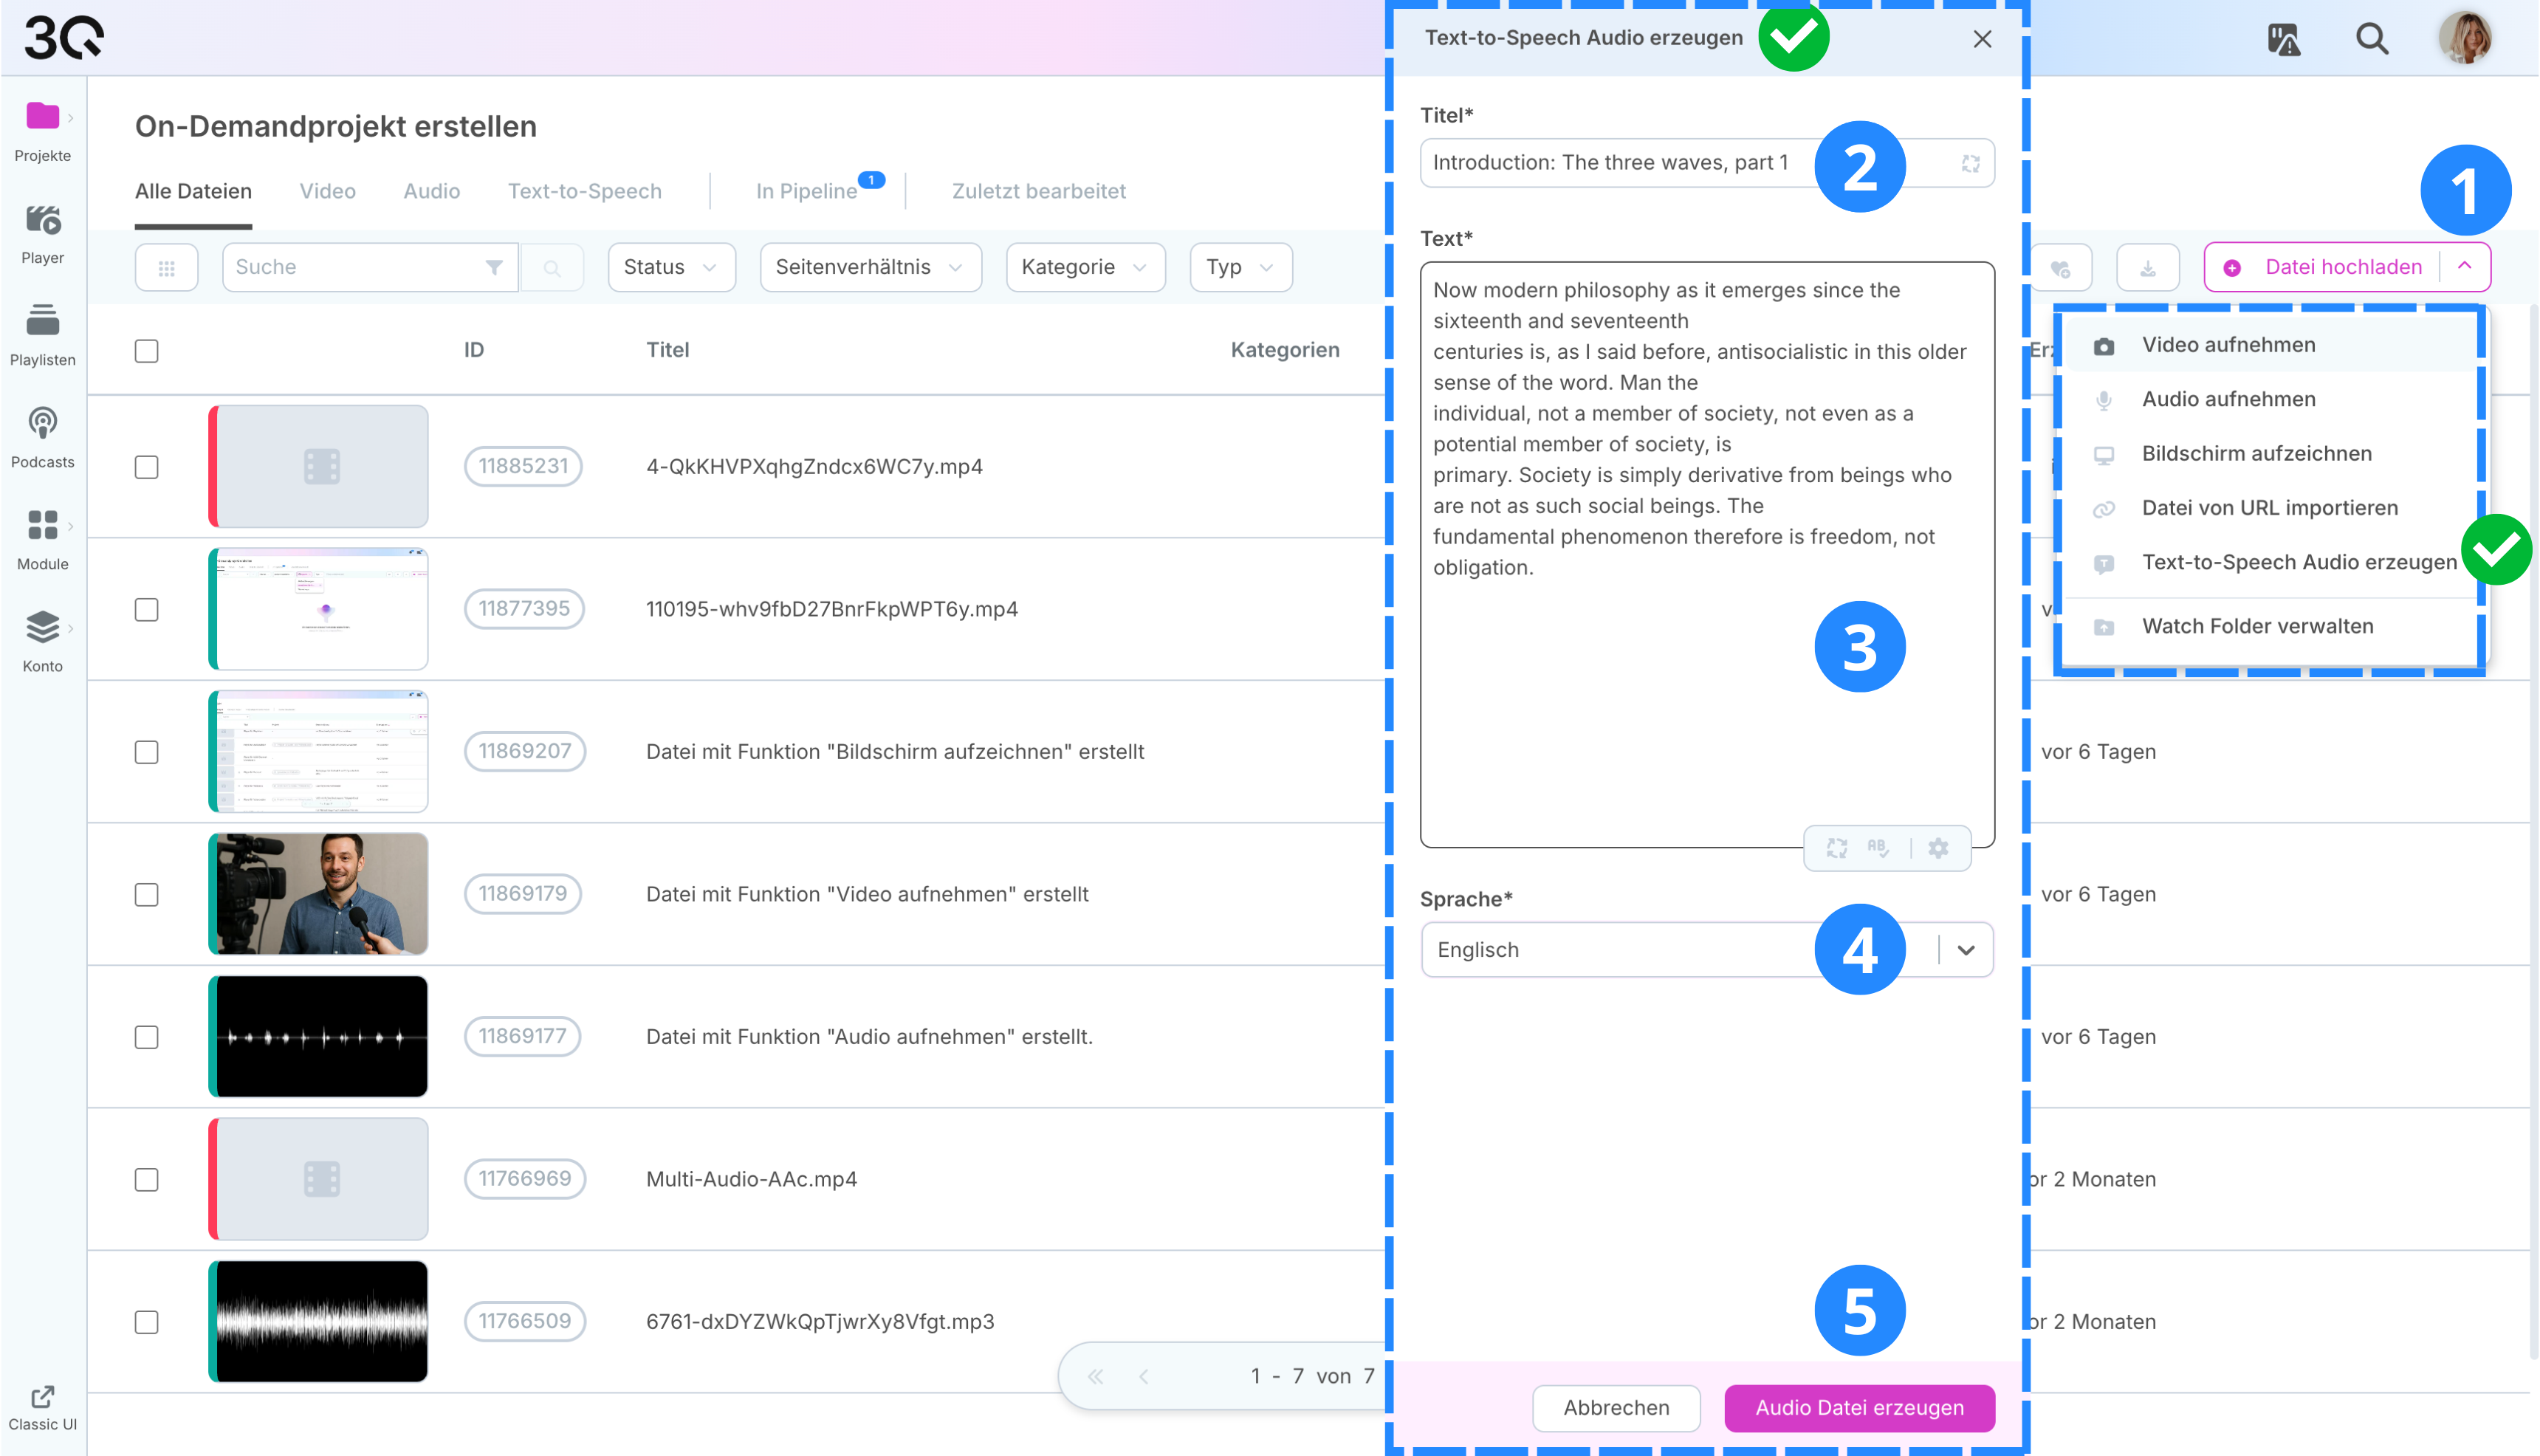This screenshot has height=1456, width=2540.
Task: Click the grid view icon button
Action: pos(166,267)
